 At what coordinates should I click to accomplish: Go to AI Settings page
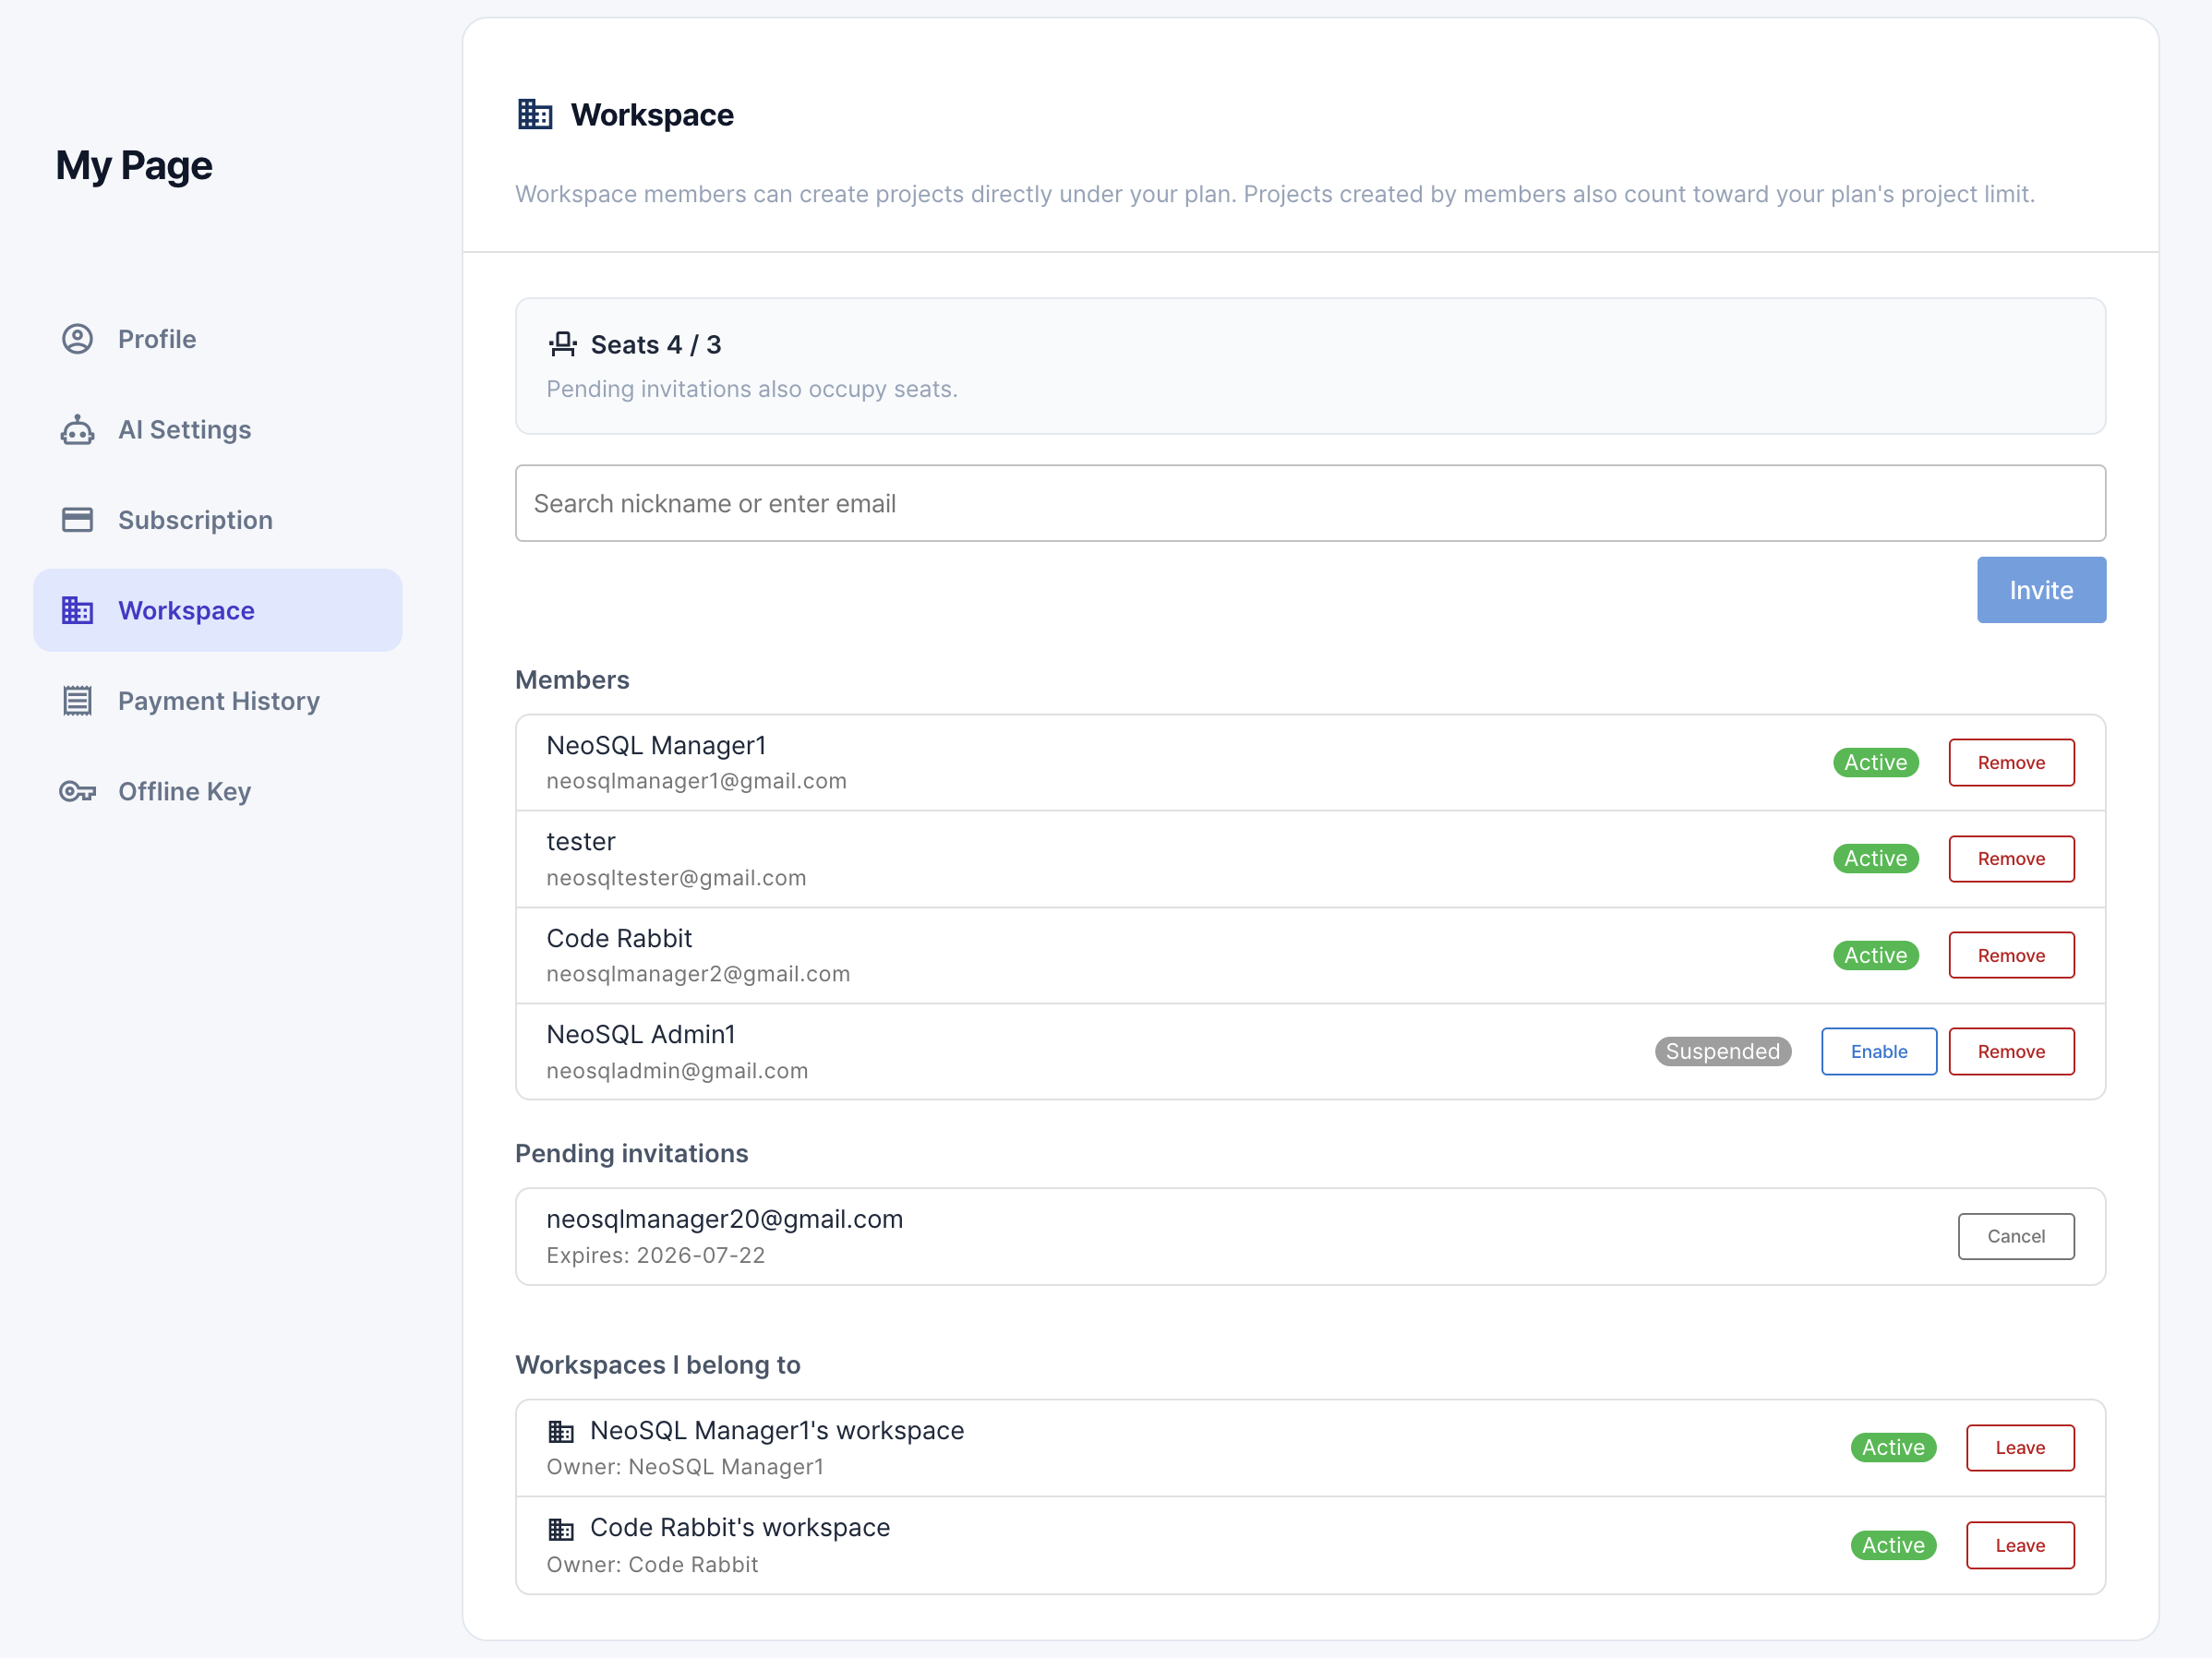coord(218,430)
